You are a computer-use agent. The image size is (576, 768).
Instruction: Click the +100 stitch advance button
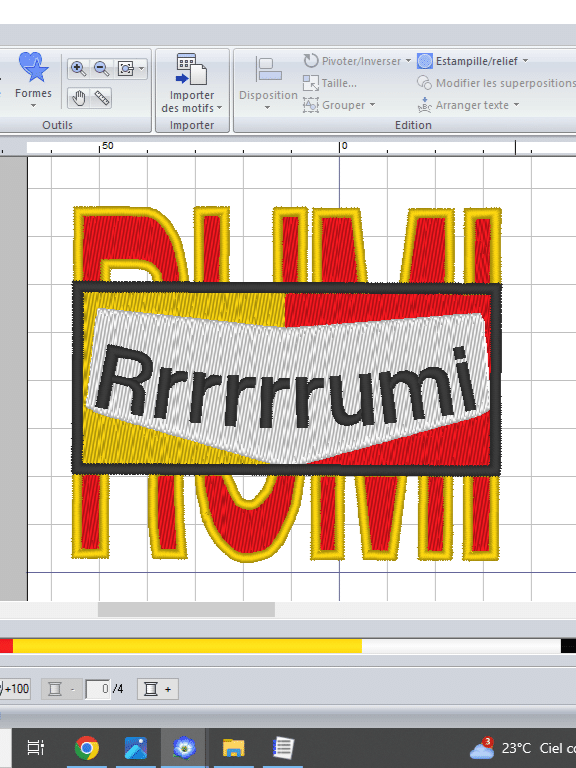[15, 689]
